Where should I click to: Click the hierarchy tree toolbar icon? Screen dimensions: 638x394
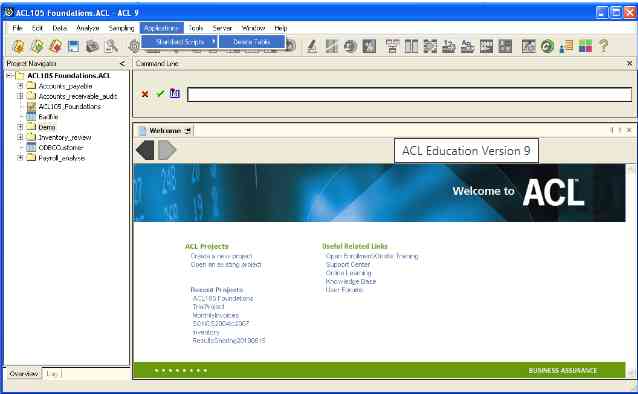click(x=392, y=46)
